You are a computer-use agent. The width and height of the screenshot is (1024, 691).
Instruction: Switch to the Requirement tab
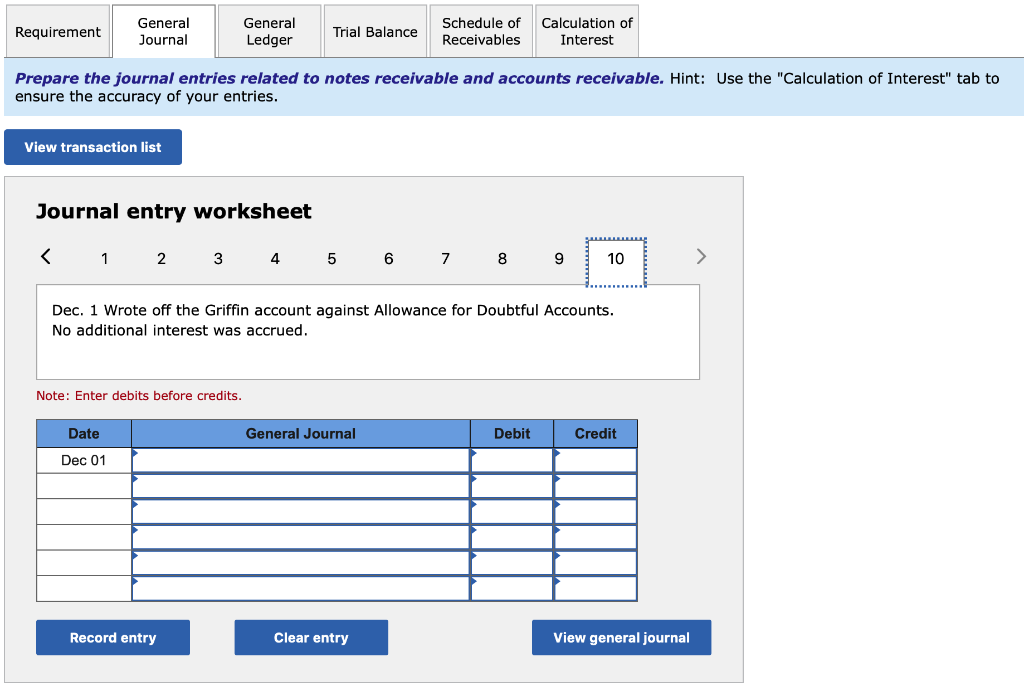pos(57,31)
